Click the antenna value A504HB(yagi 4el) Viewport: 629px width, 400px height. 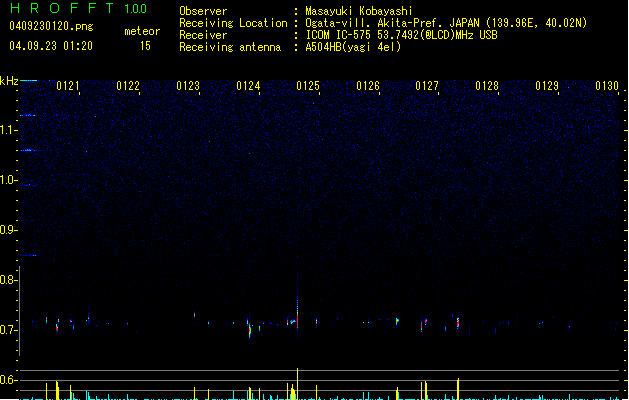click(x=353, y=47)
